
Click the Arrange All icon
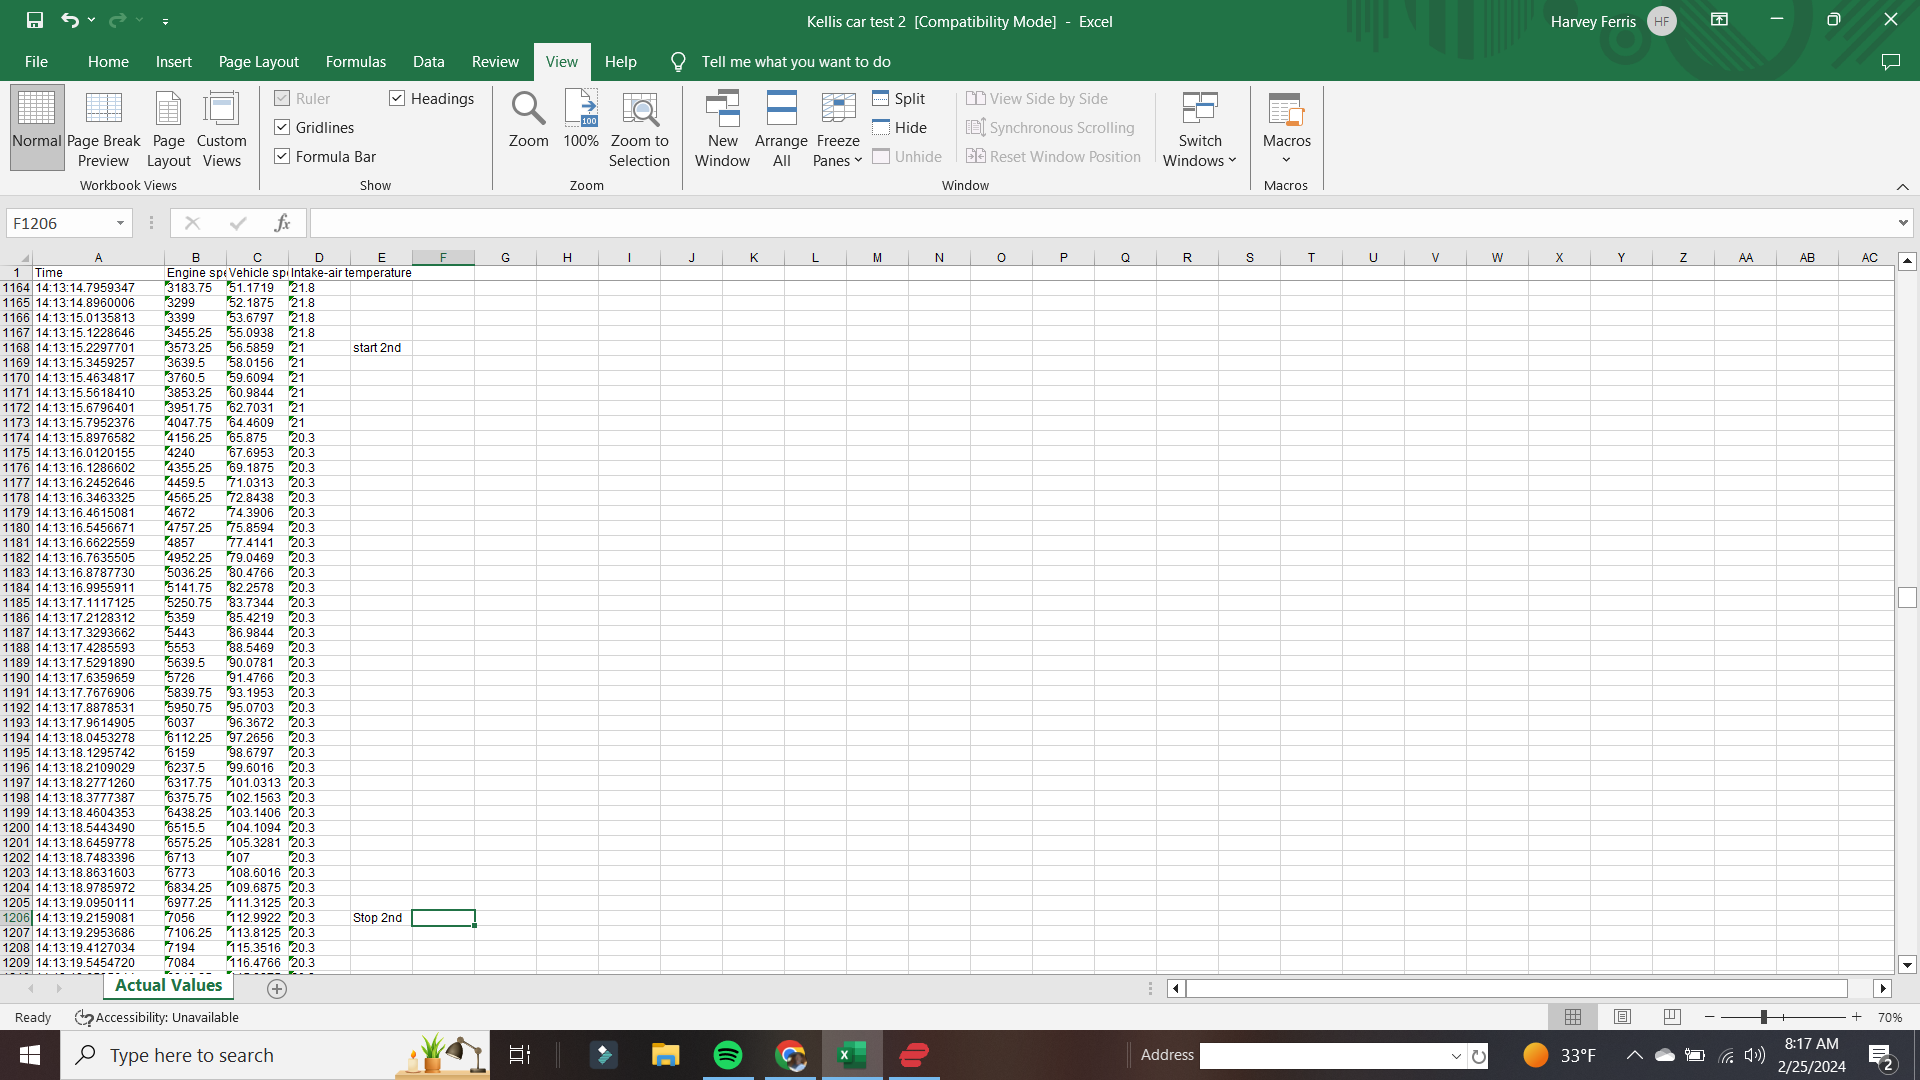(781, 128)
